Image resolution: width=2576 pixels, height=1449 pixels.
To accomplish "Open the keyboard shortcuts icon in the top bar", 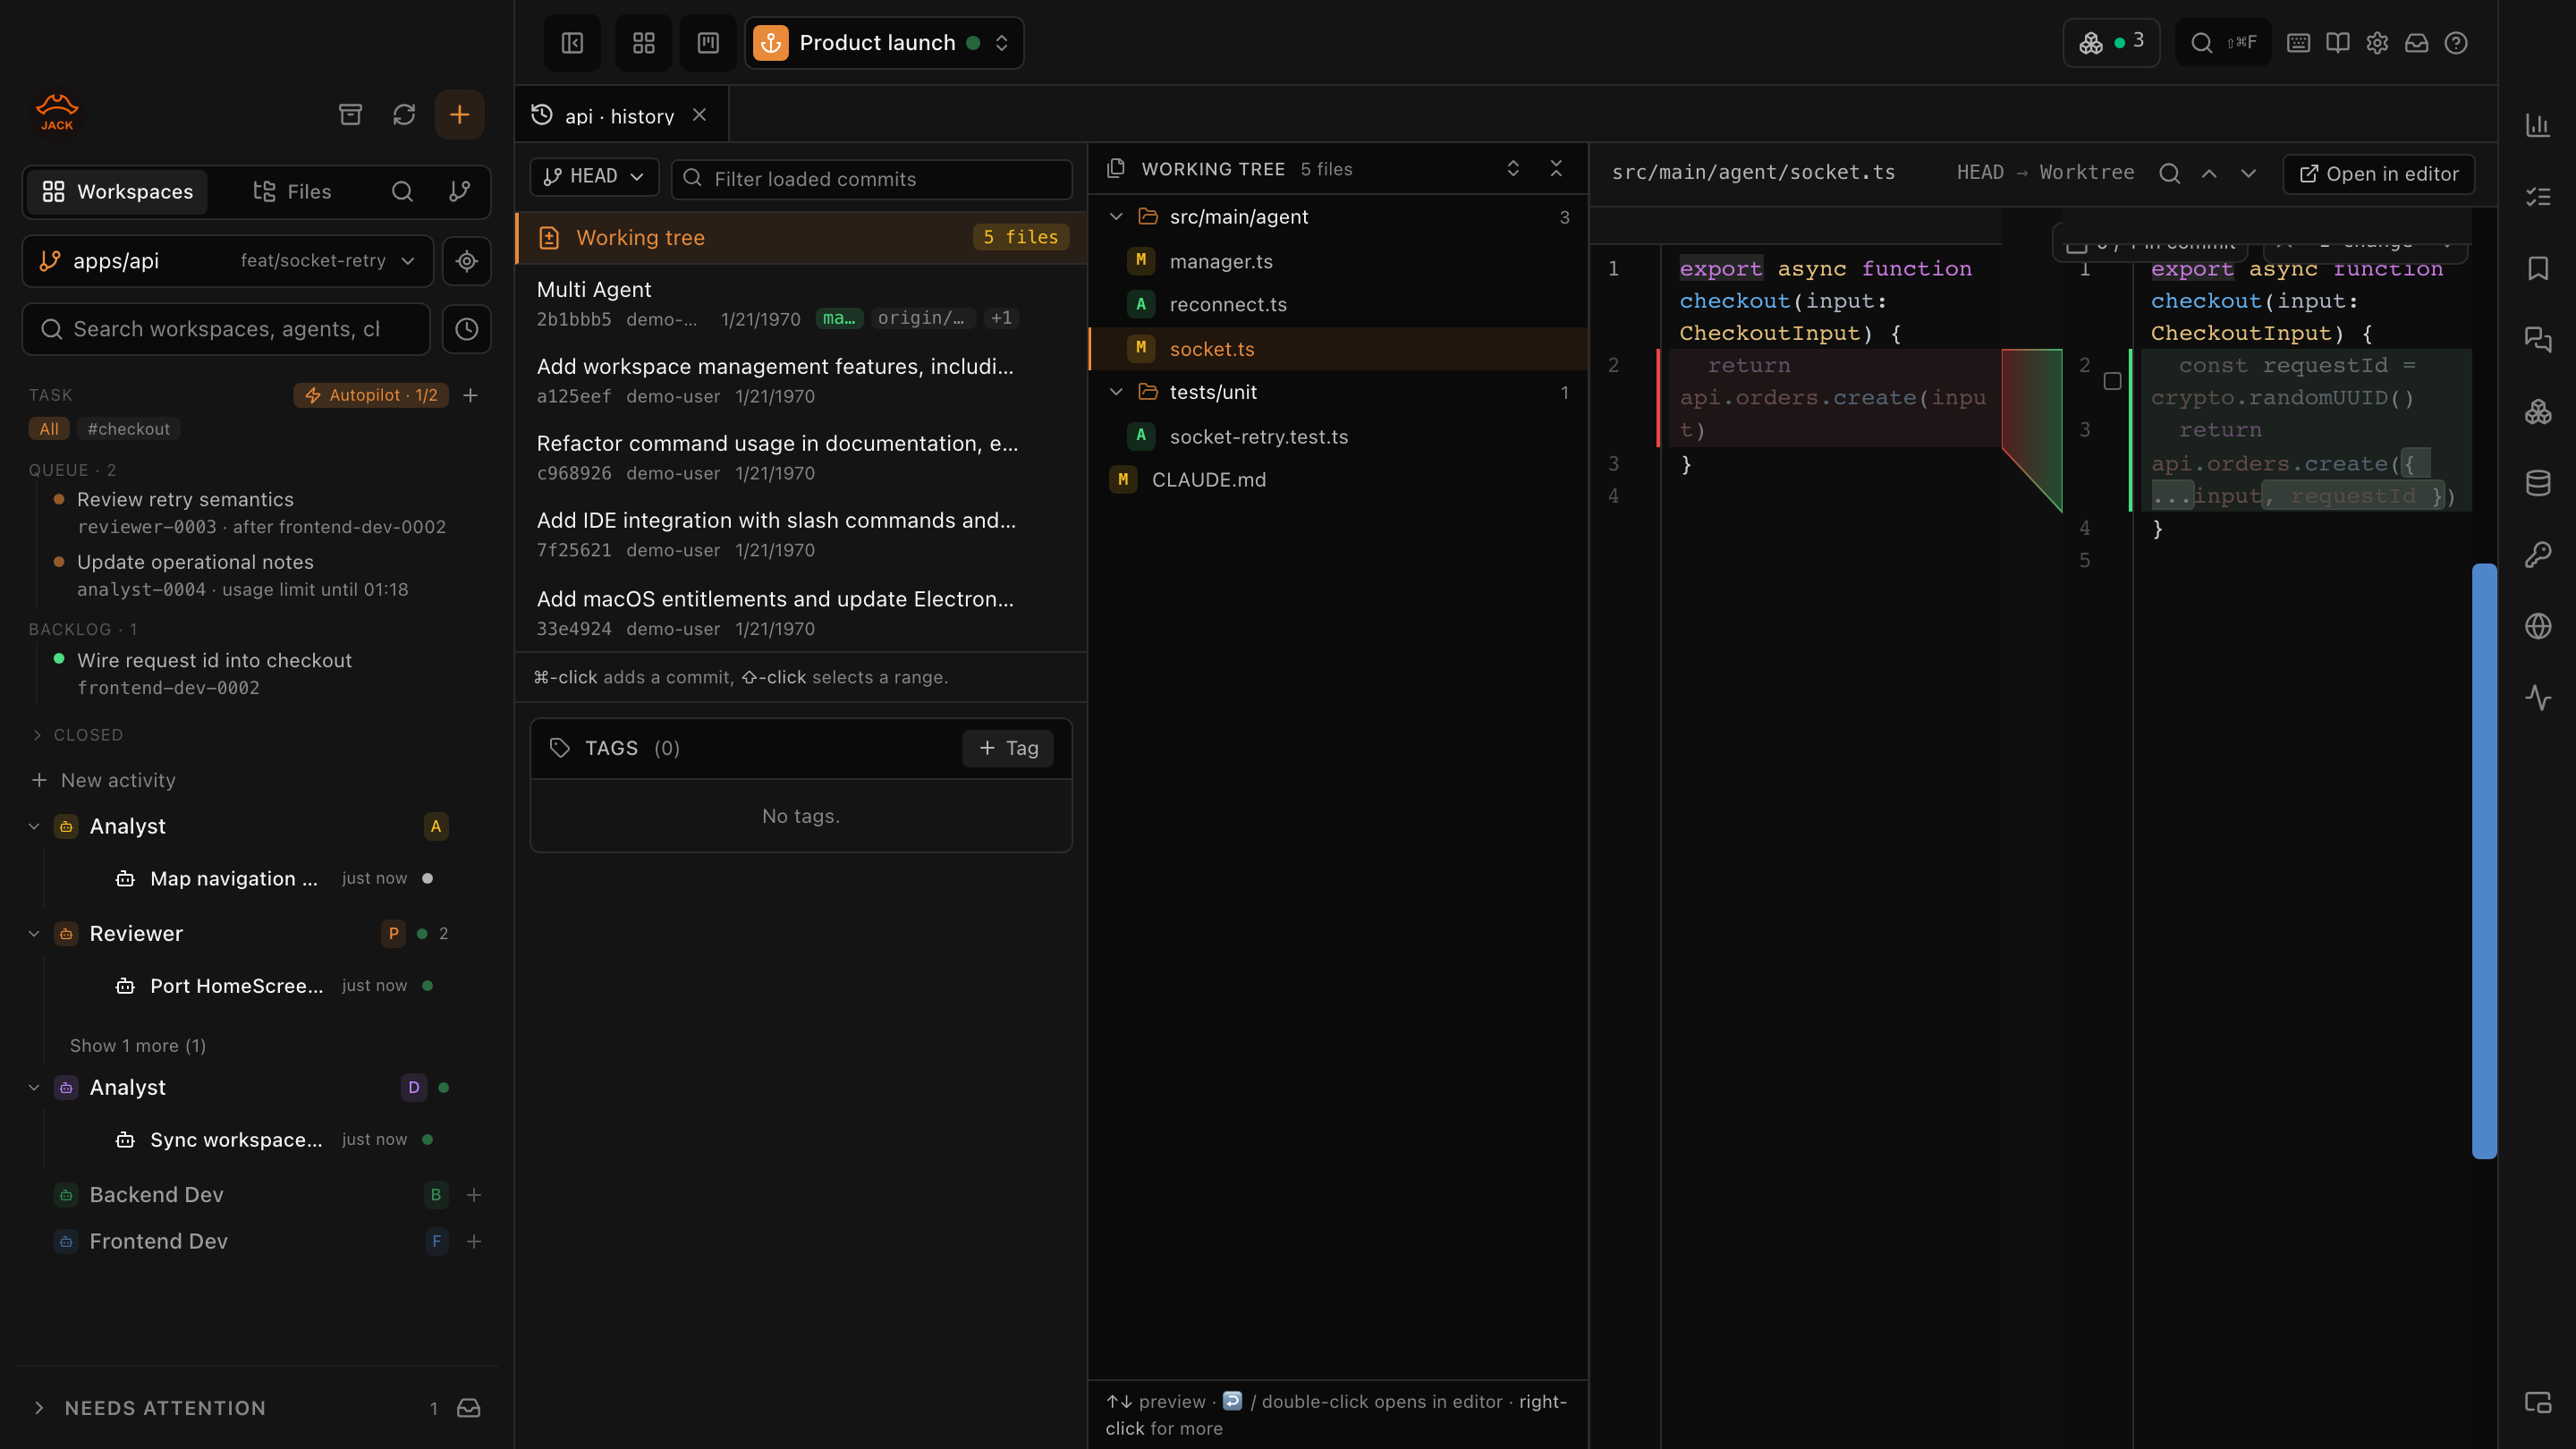I will pos(2298,43).
